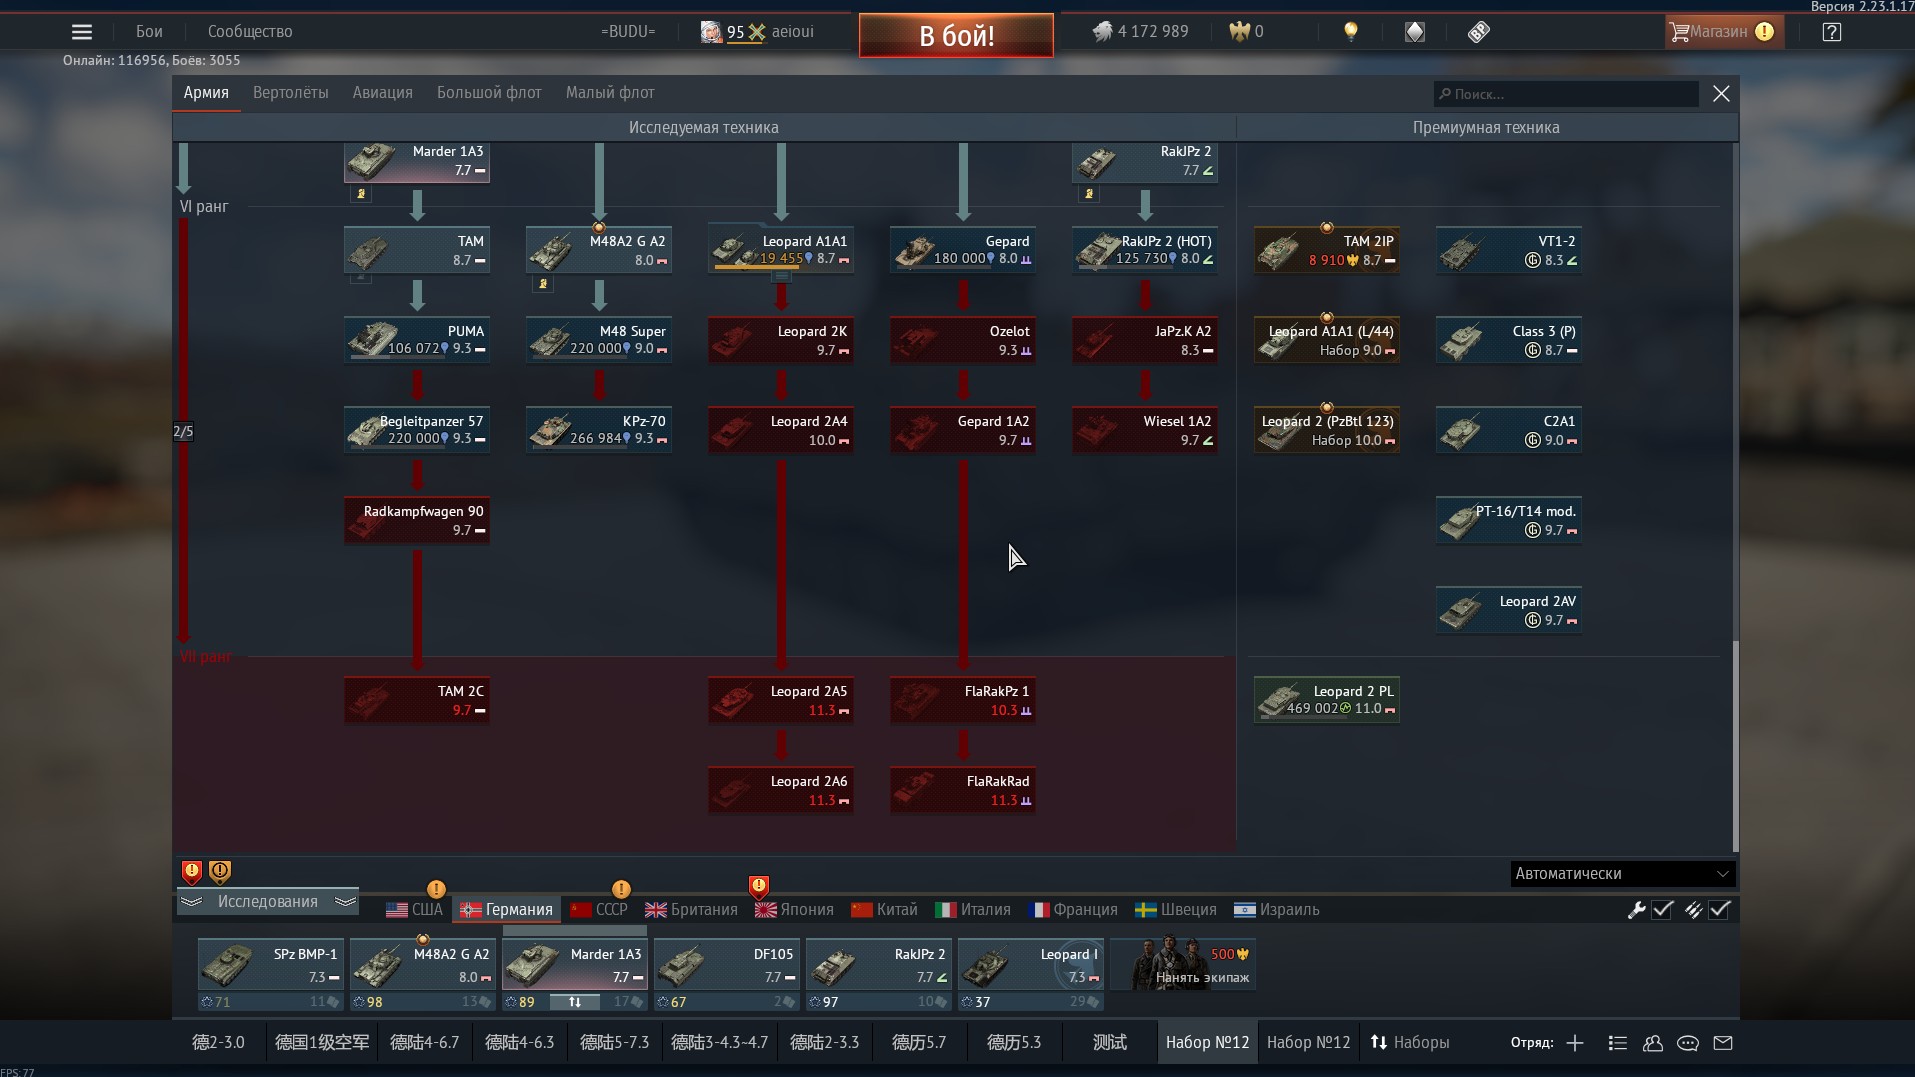The height and width of the screenshot is (1077, 1915).
Task: Open the Автоматически dropdown
Action: 1622,873
